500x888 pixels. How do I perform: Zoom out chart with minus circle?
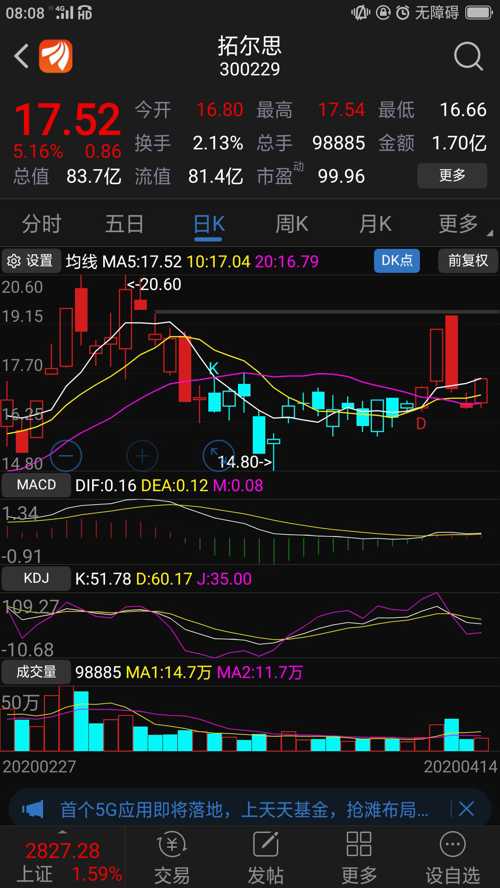point(66,455)
